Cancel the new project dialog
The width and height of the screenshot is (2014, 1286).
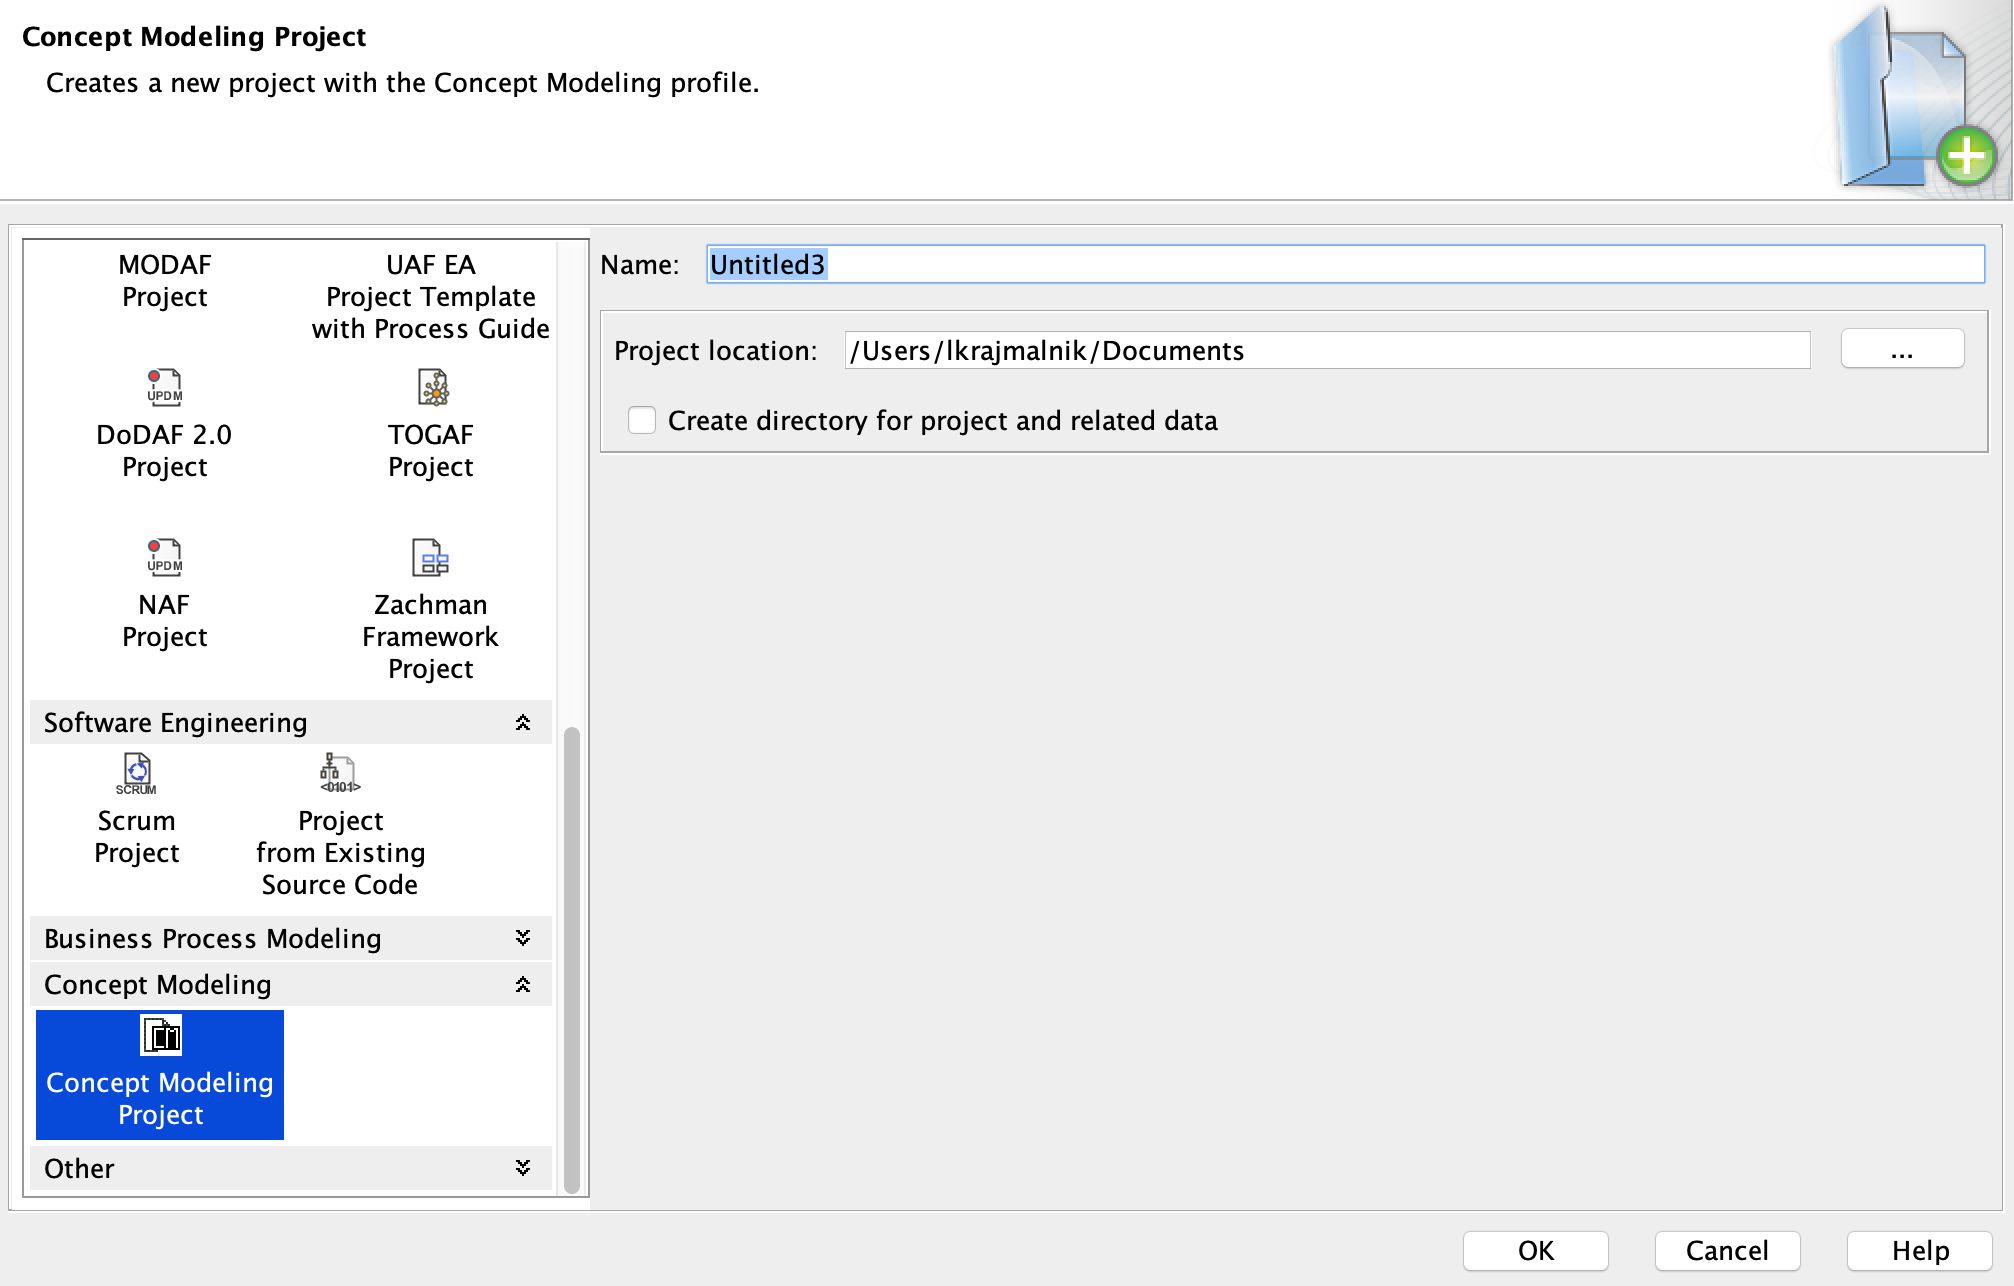(1726, 1250)
